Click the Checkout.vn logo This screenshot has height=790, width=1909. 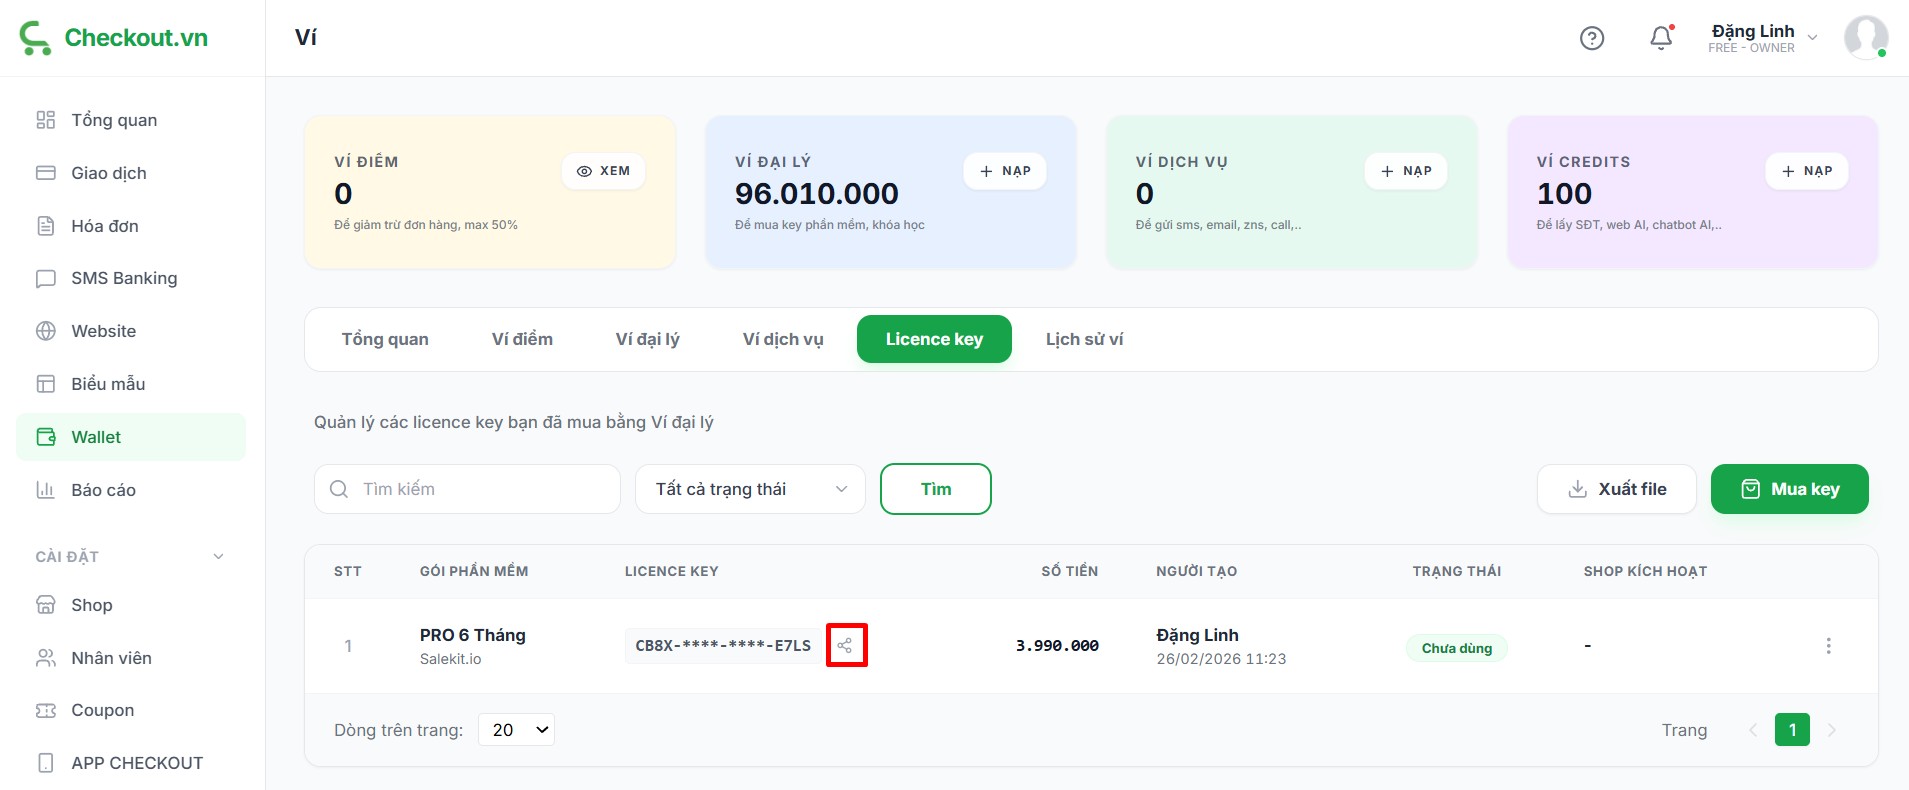click(114, 38)
